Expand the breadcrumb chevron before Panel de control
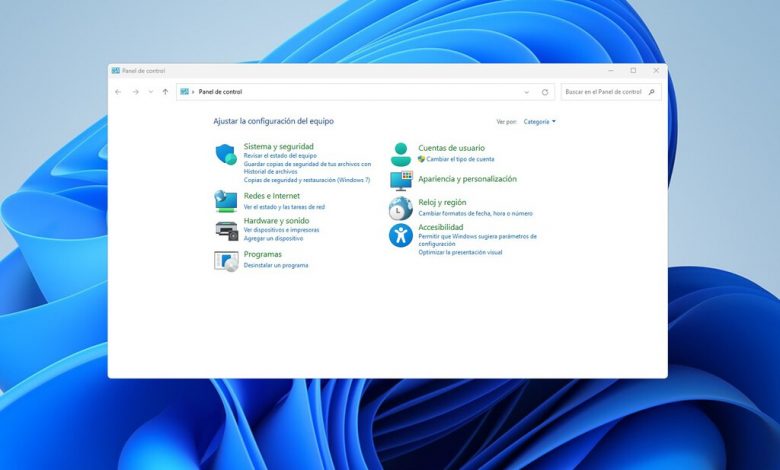 (x=193, y=92)
